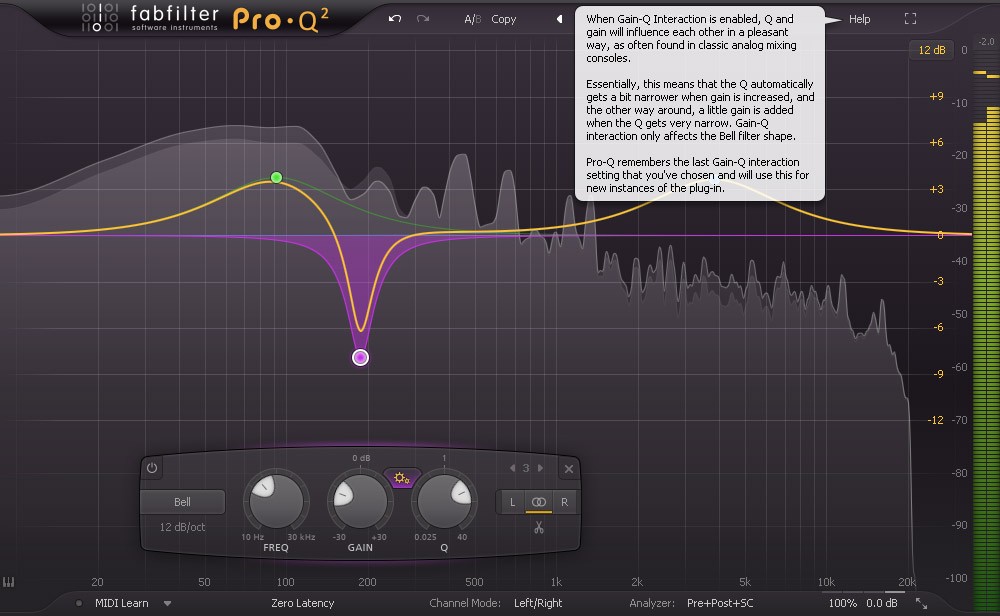Toggle the A/B state comparison
This screenshot has height=616, width=1000.
point(473,19)
